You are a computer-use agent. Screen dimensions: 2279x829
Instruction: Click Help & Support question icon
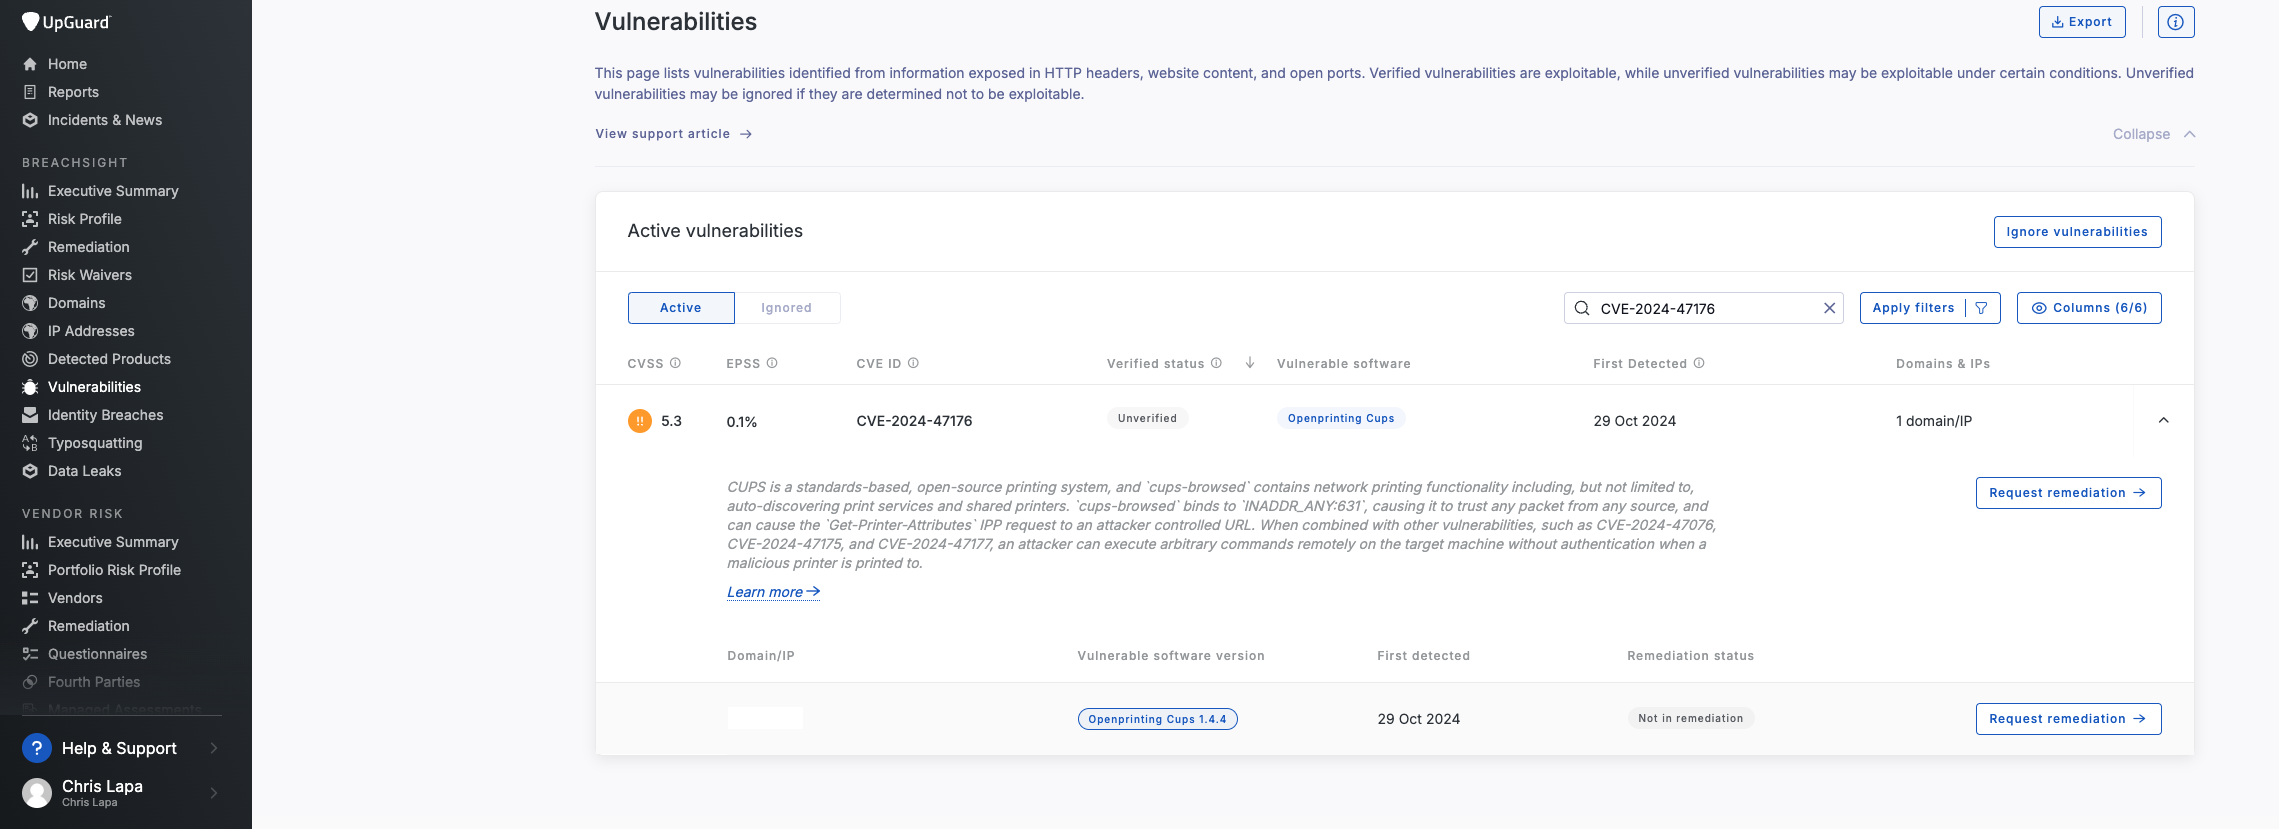click(x=37, y=748)
